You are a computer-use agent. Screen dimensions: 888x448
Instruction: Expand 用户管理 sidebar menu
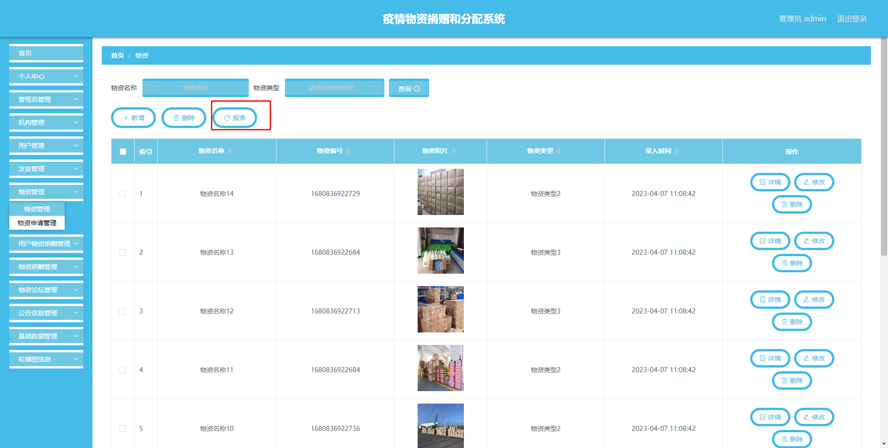coord(46,146)
